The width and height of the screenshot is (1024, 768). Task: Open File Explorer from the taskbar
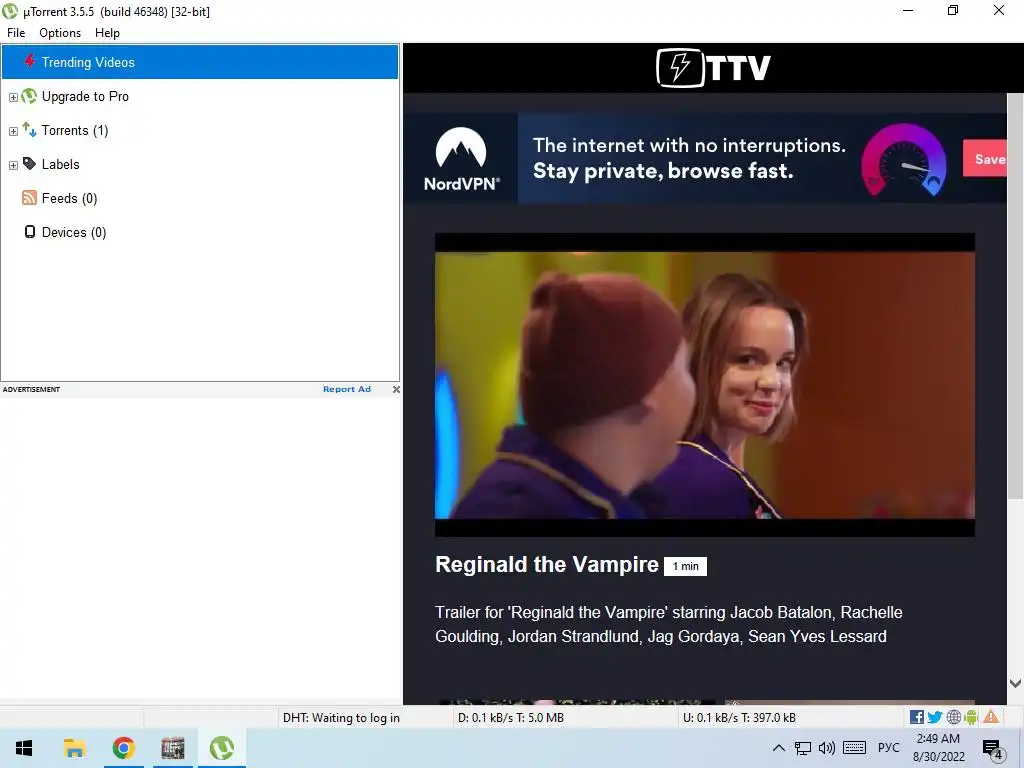74,748
